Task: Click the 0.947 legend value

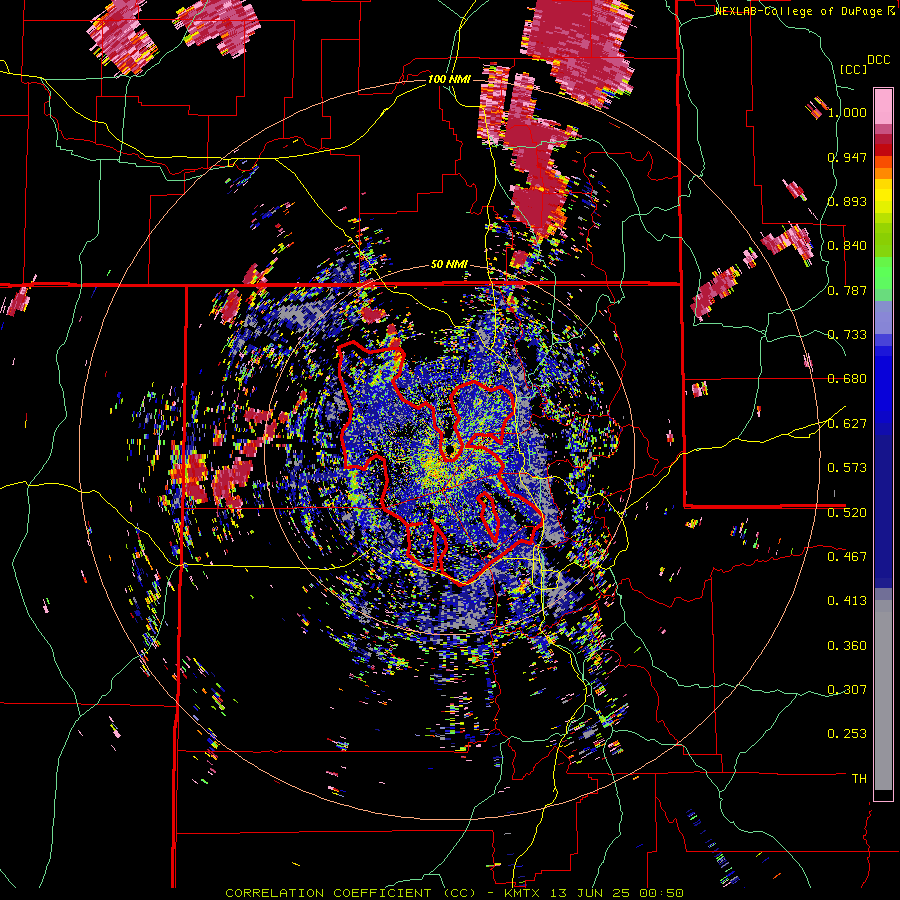Action: (847, 157)
